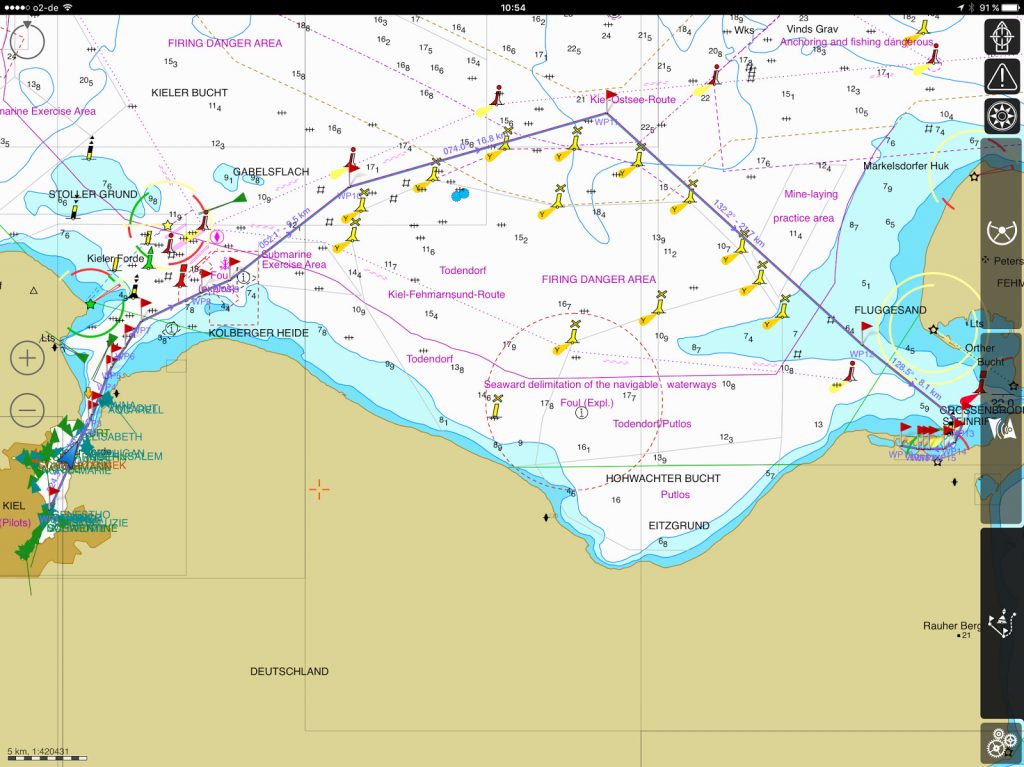This screenshot has width=1024, height=767.
Task: Open the AIS signal panel
Action: pyautogui.click(x=1001, y=430)
